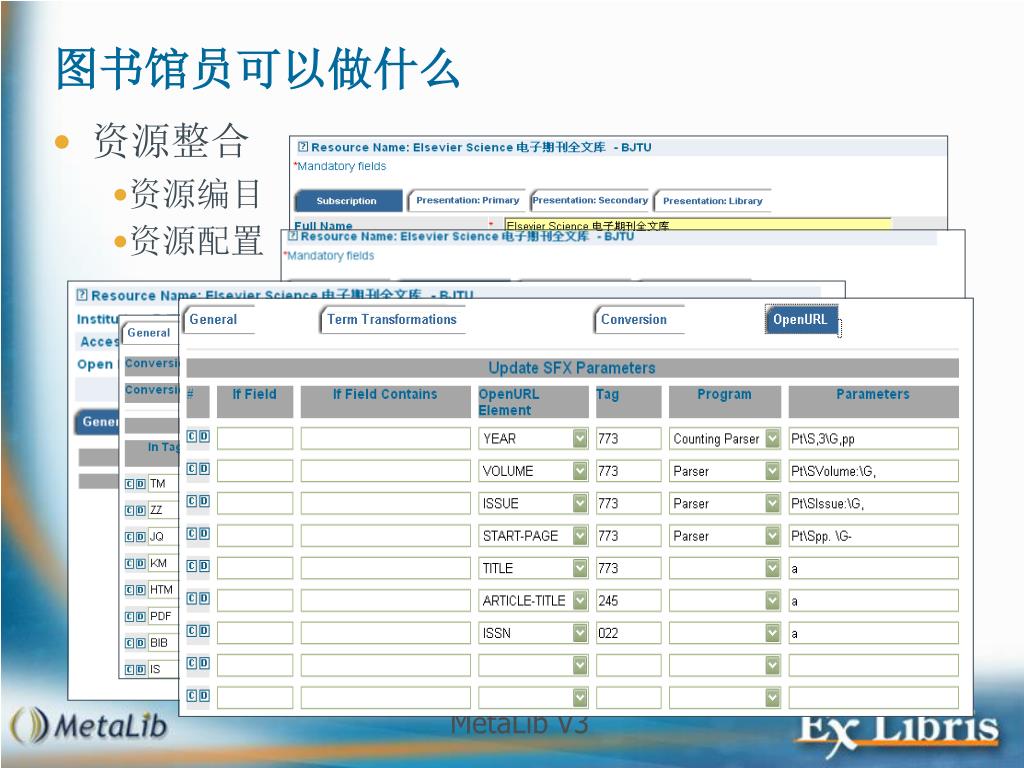Image resolution: width=1024 pixels, height=768 pixels.
Task: Click the C icon beside PDF in back window
Action: coord(130,617)
